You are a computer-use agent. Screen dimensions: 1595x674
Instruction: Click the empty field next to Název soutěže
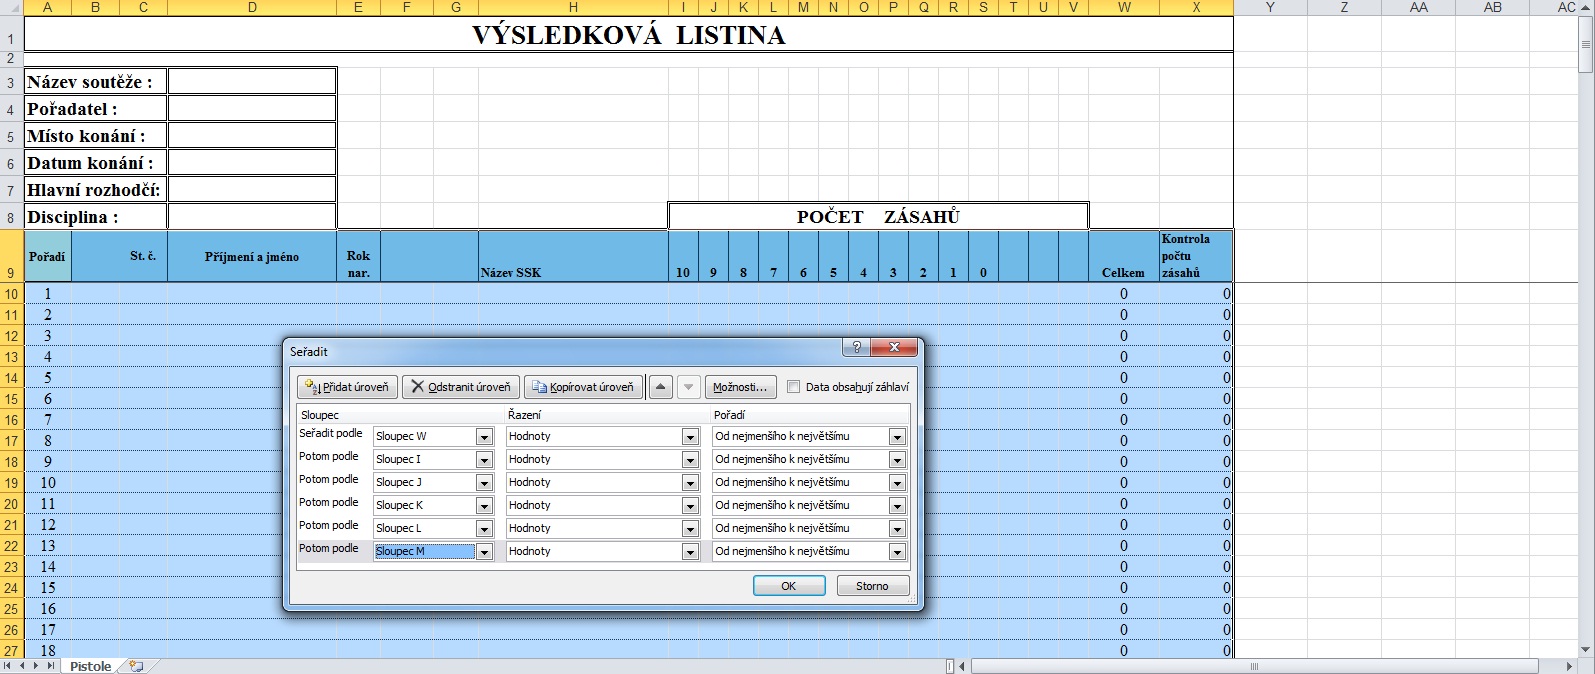(x=251, y=82)
